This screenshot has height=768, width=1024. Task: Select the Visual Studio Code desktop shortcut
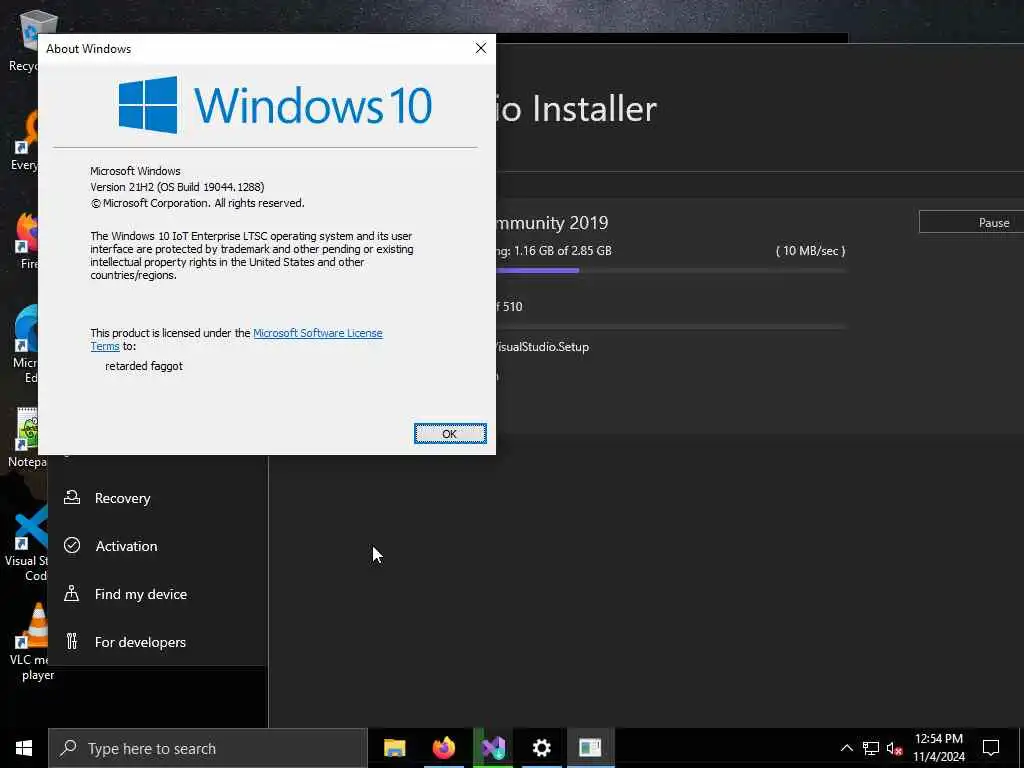click(x=27, y=542)
